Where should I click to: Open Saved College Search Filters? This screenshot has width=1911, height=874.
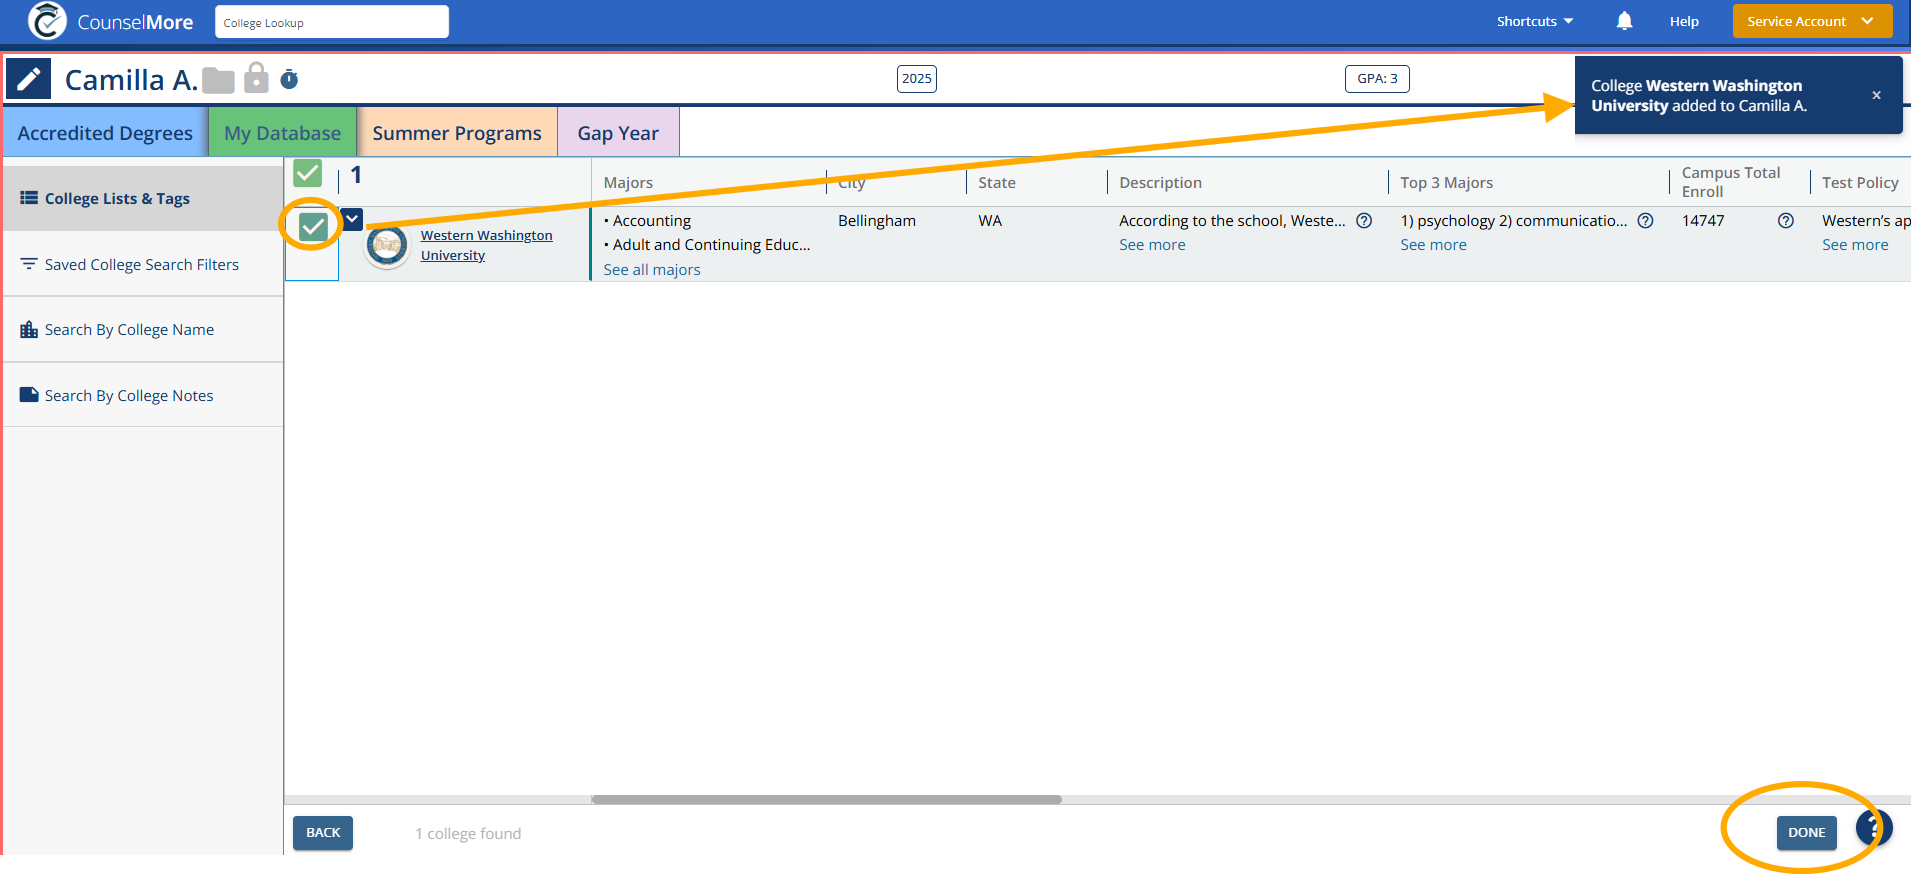[143, 264]
